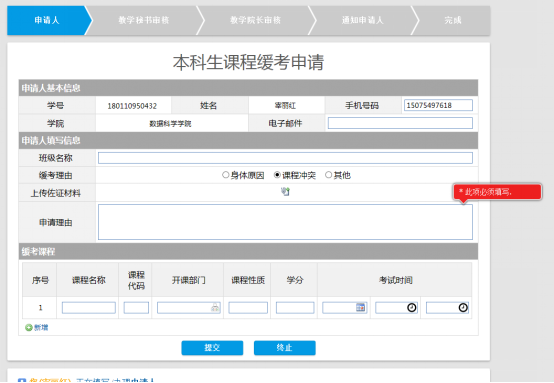Click the department picker icon in 开课部门 field

215,307
